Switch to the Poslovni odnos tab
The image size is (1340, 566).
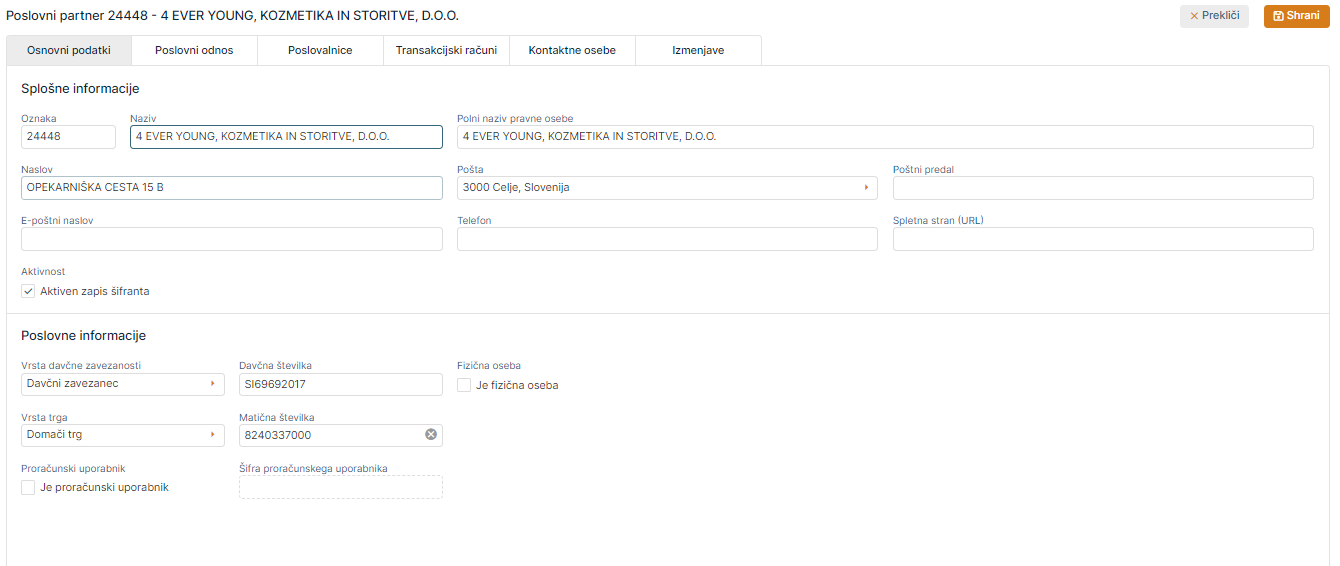coord(194,50)
